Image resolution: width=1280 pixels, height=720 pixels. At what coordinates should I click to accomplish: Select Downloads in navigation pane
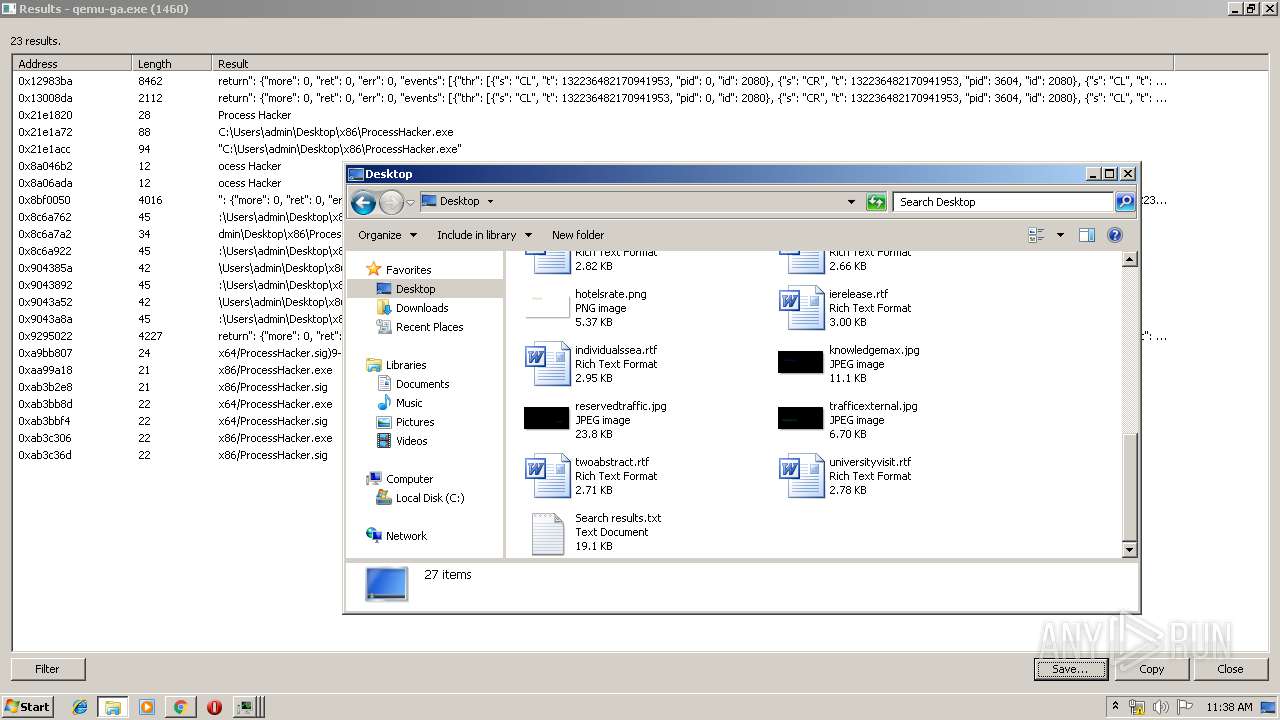pyautogui.click(x=422, y=308)
